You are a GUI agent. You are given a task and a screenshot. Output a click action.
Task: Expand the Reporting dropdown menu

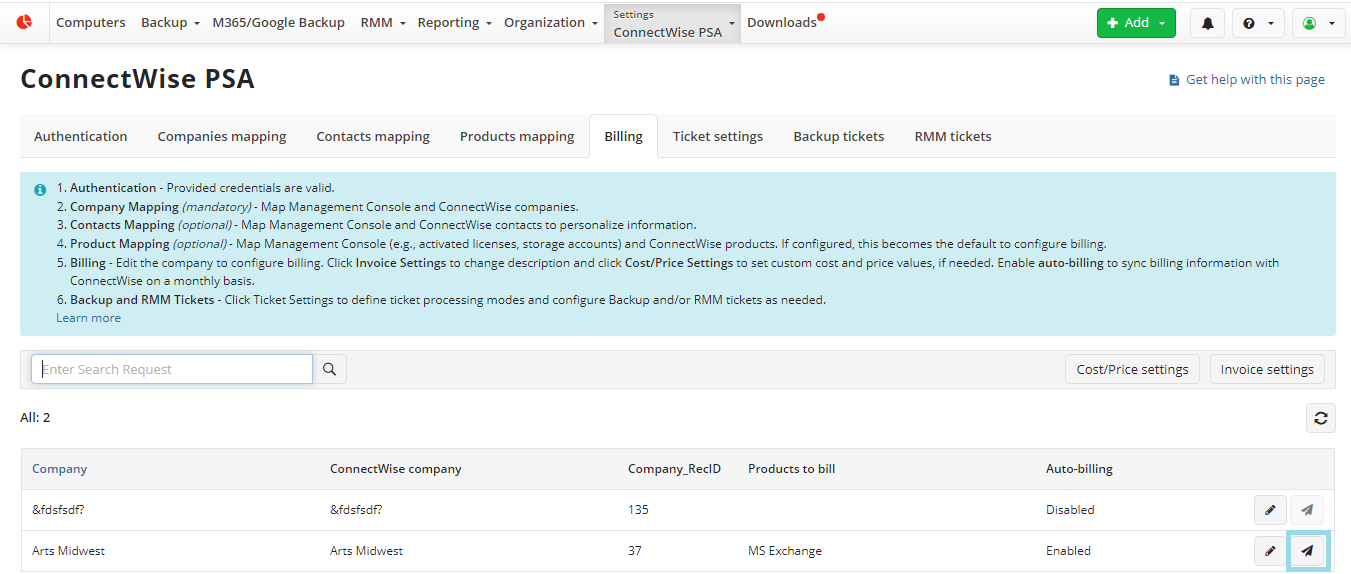454,22
